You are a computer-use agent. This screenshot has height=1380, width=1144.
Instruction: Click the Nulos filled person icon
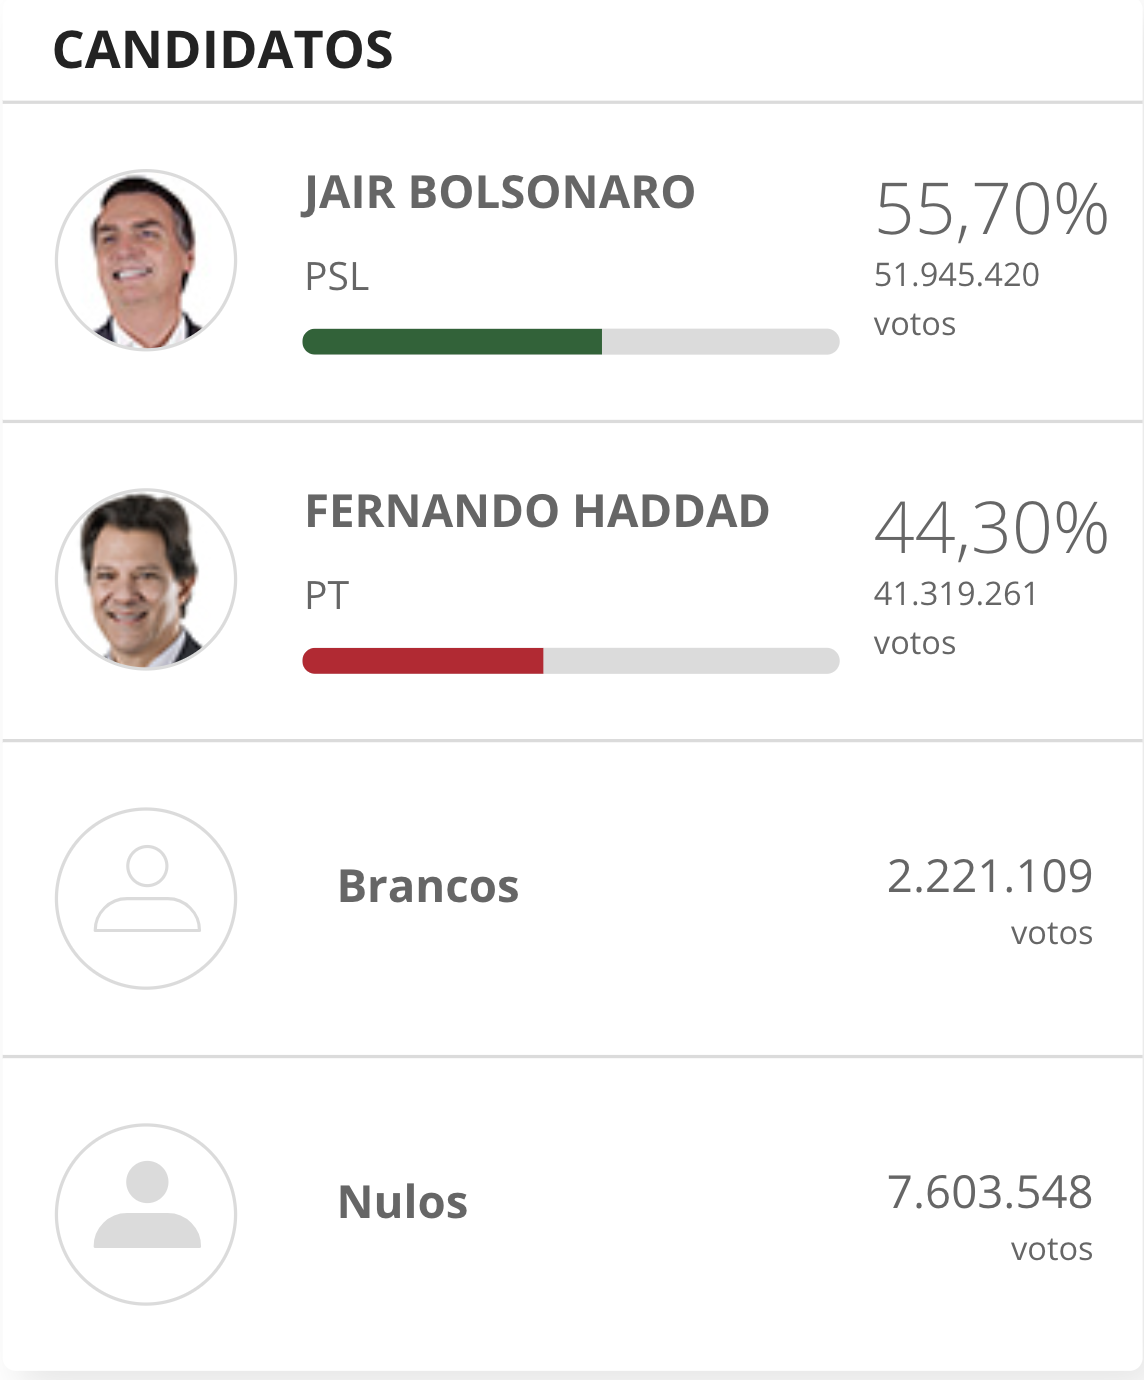click(x=146, y=1214)
